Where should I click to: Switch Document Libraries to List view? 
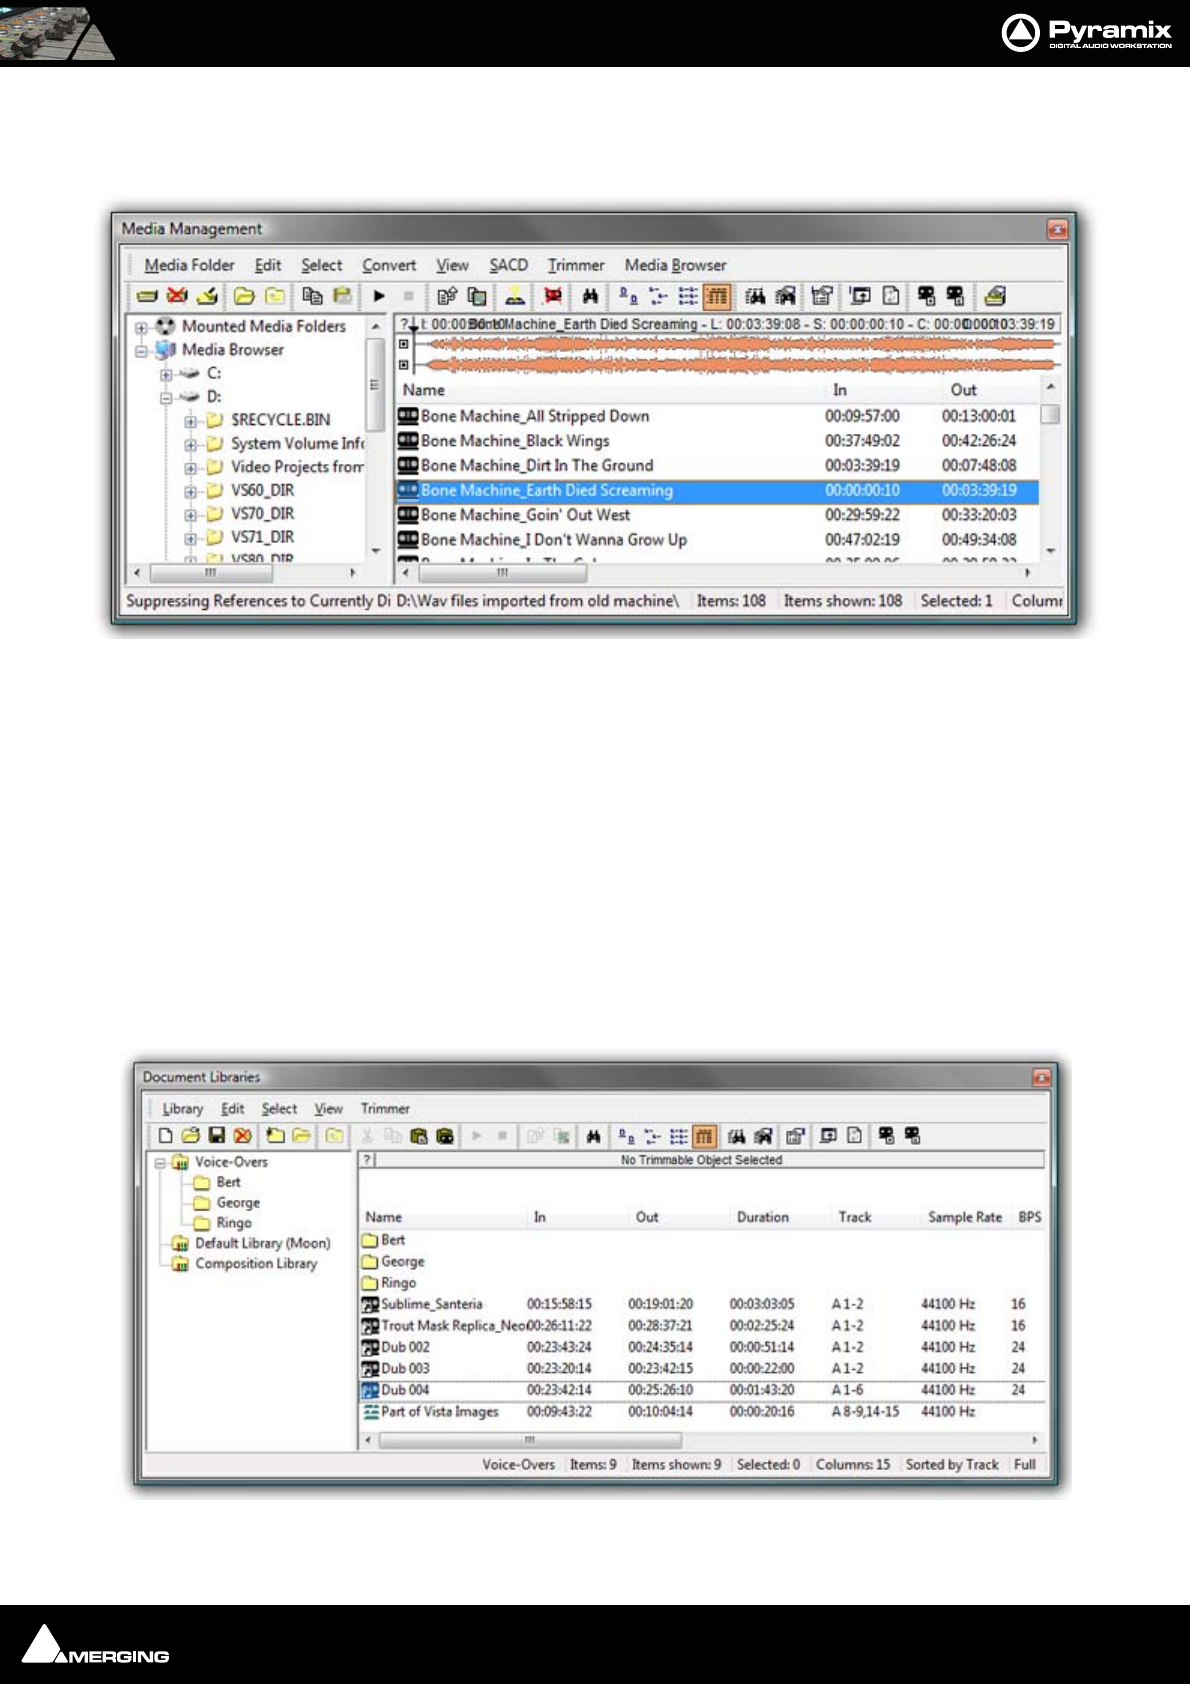[678, 1136]
